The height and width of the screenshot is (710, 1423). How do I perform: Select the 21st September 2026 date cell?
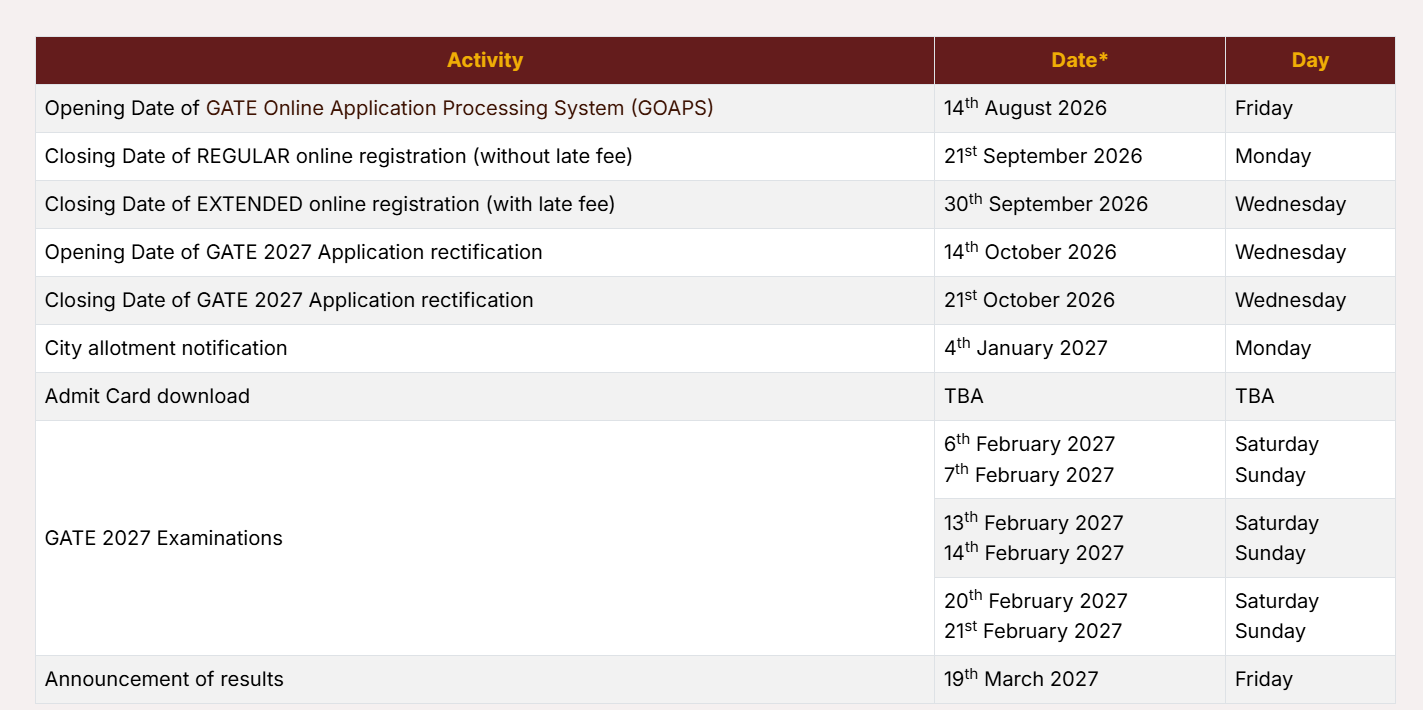coord(1080,156)
